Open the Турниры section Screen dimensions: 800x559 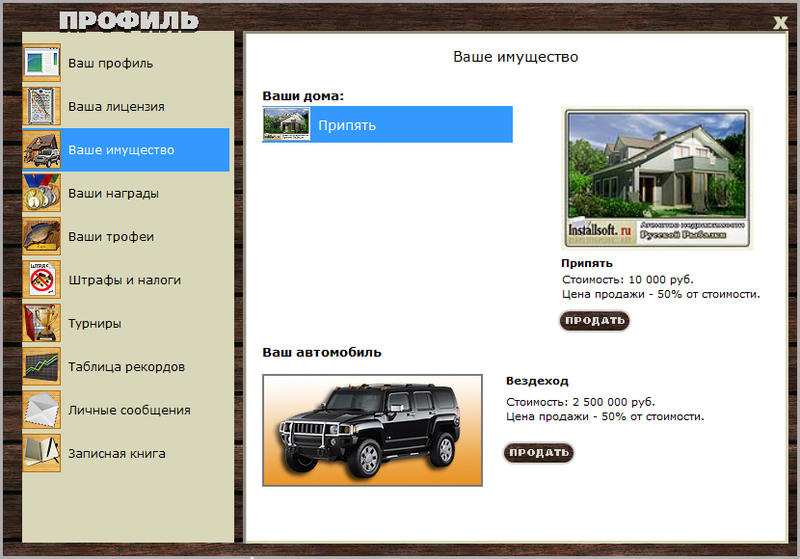pos(94,323)
